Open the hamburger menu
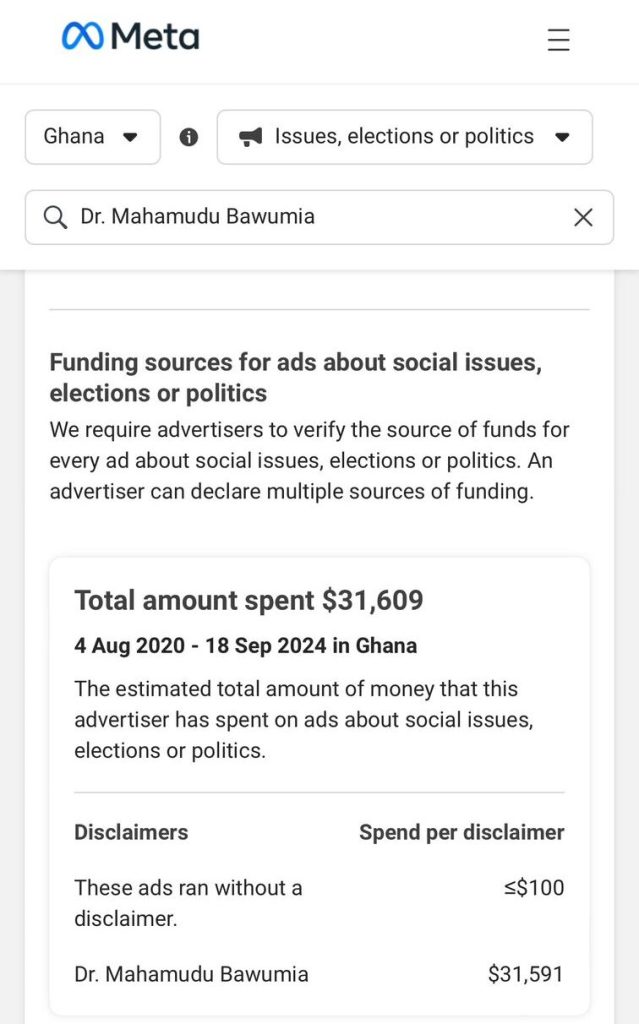Viewport: 639px width, 1024px height. point(558,40)
